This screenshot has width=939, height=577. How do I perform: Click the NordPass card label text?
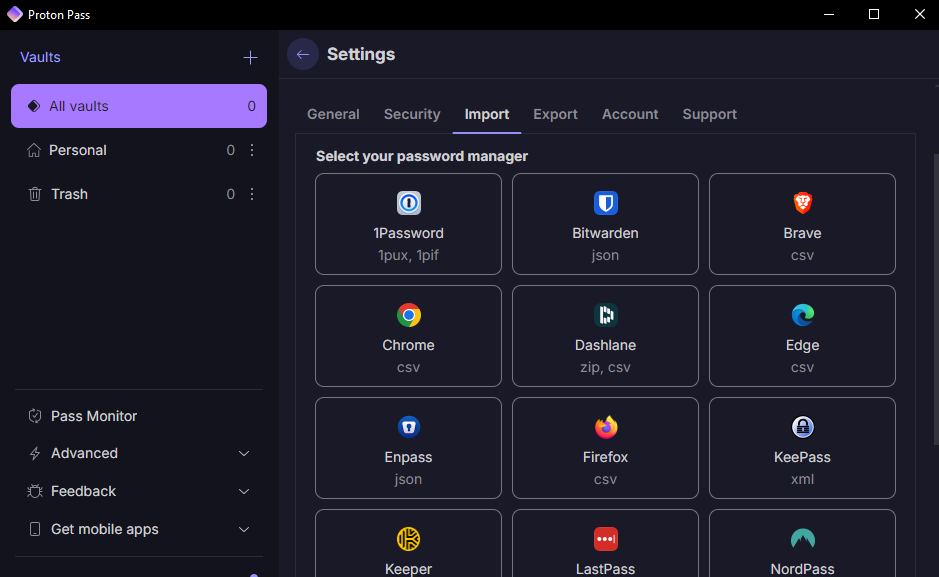(802, 569)
